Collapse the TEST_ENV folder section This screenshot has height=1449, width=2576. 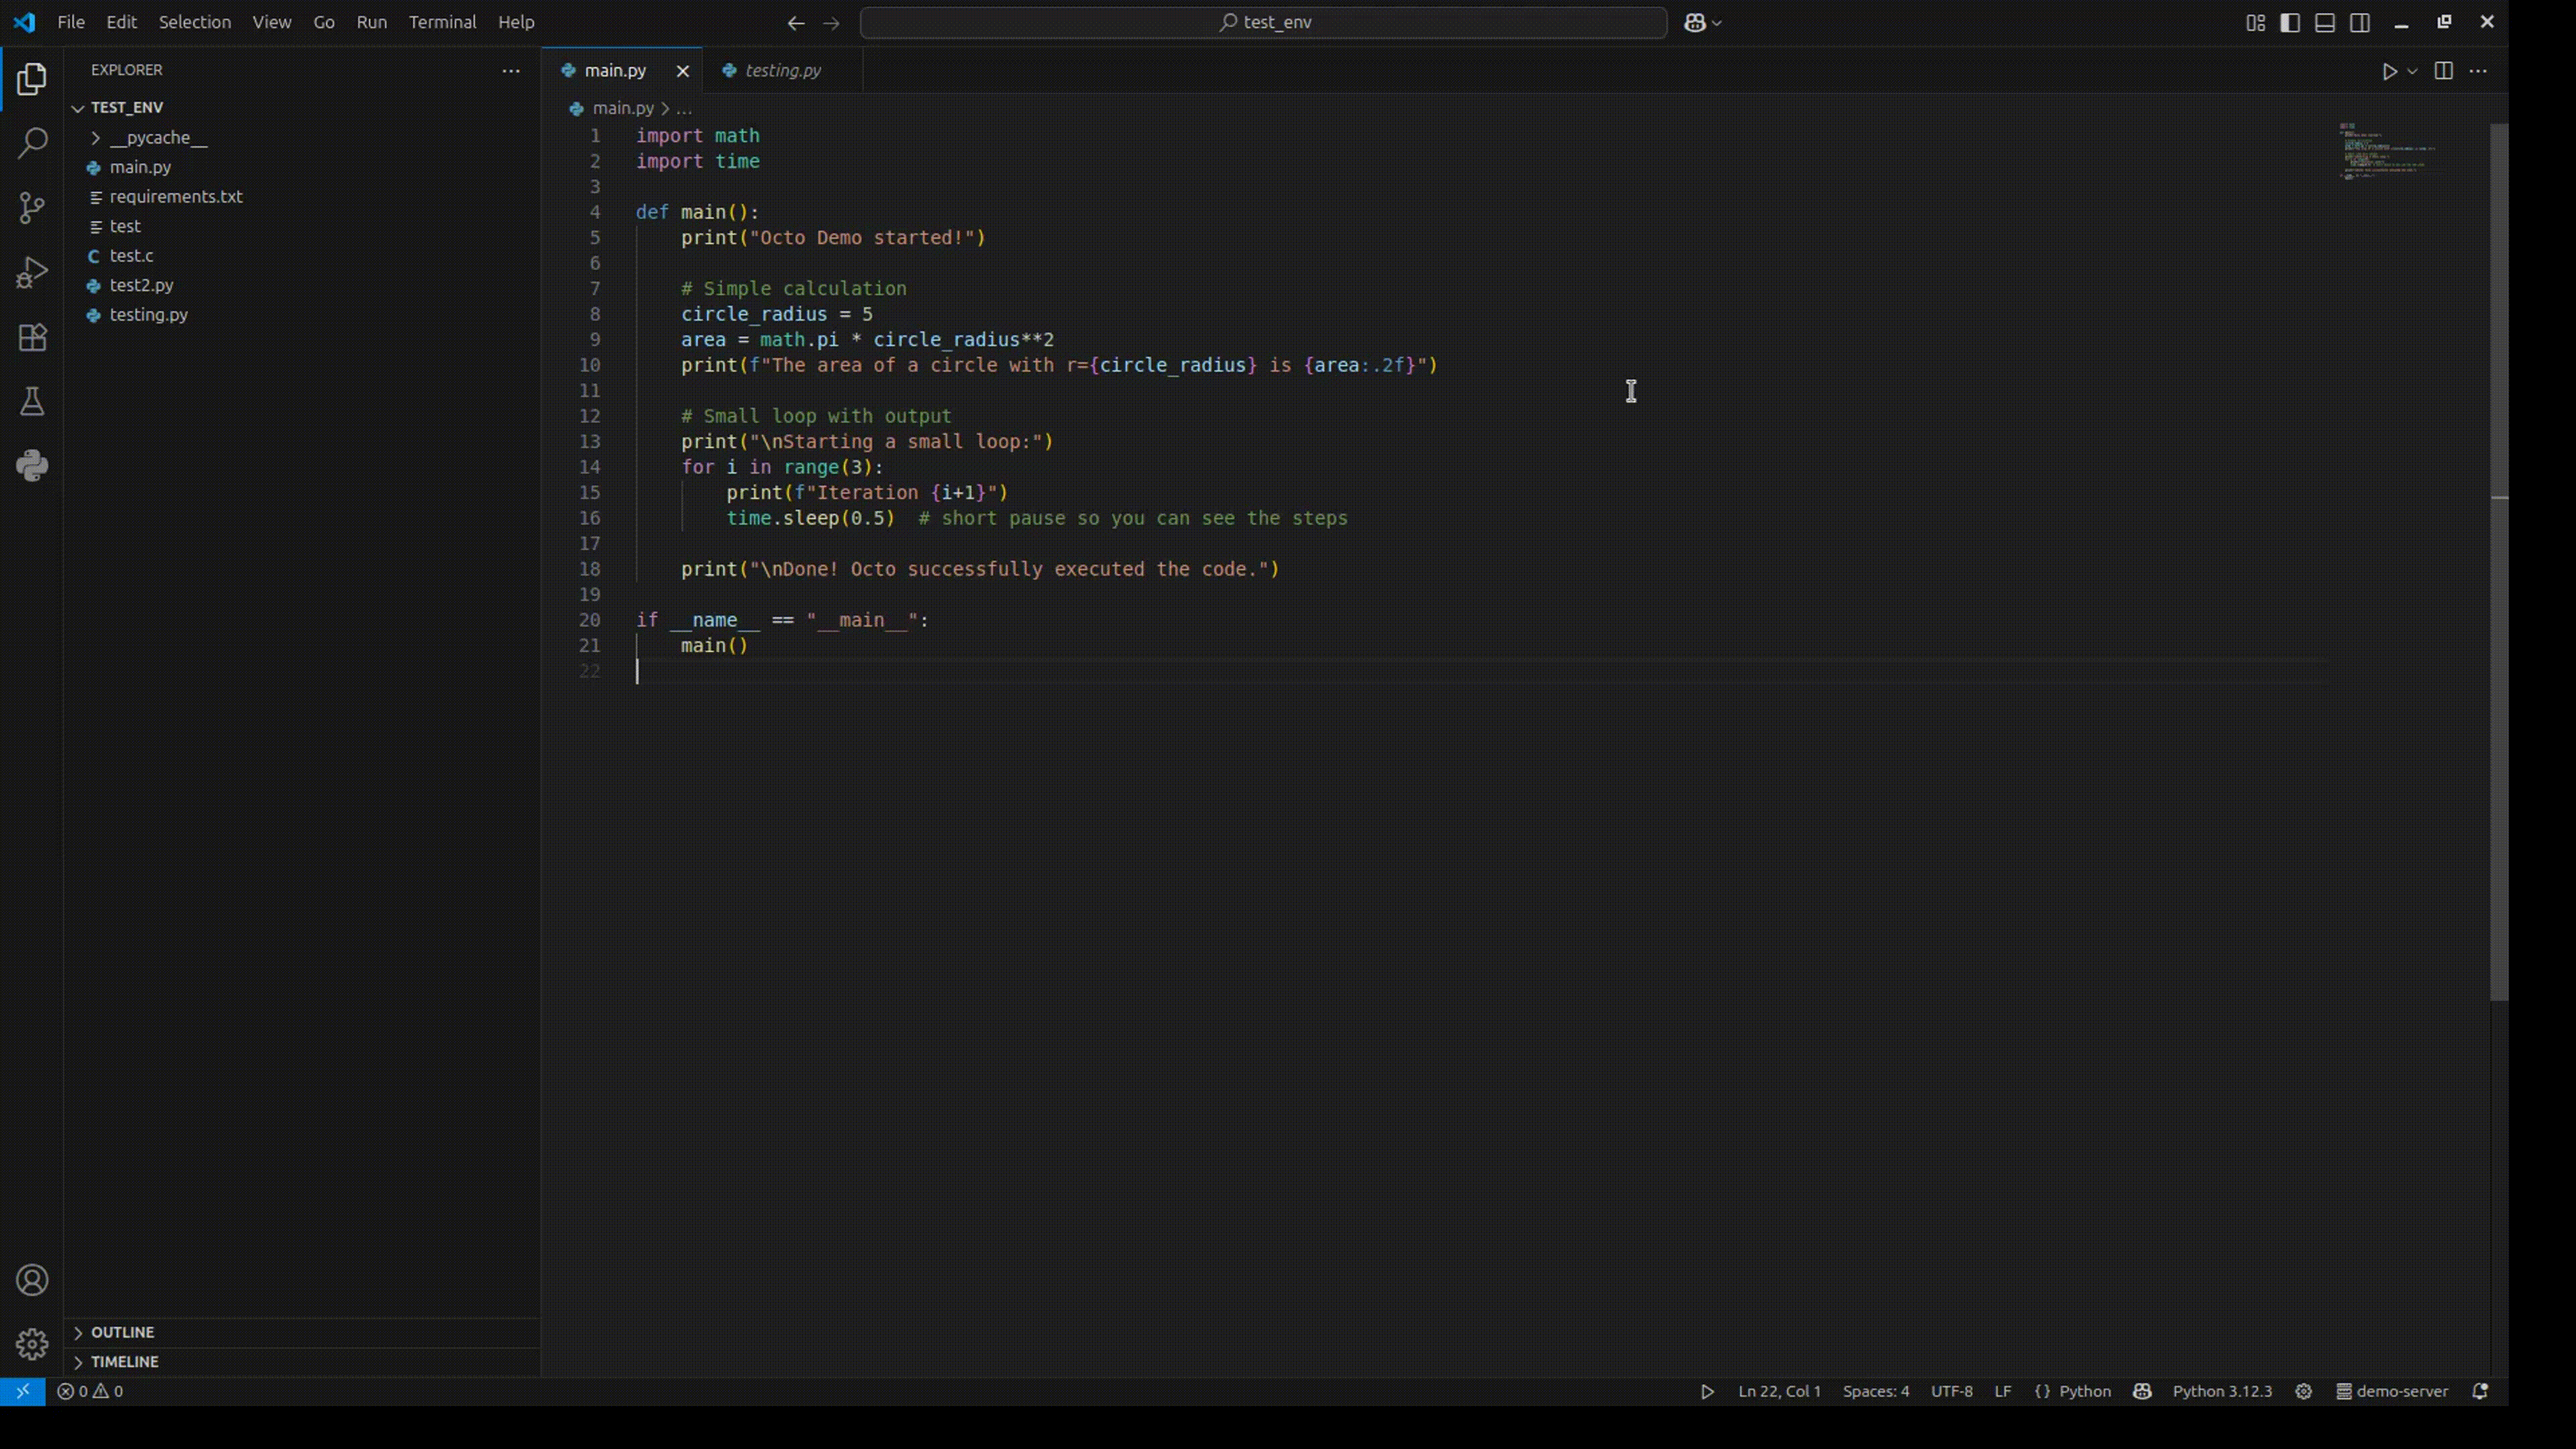tap(302, 107)
